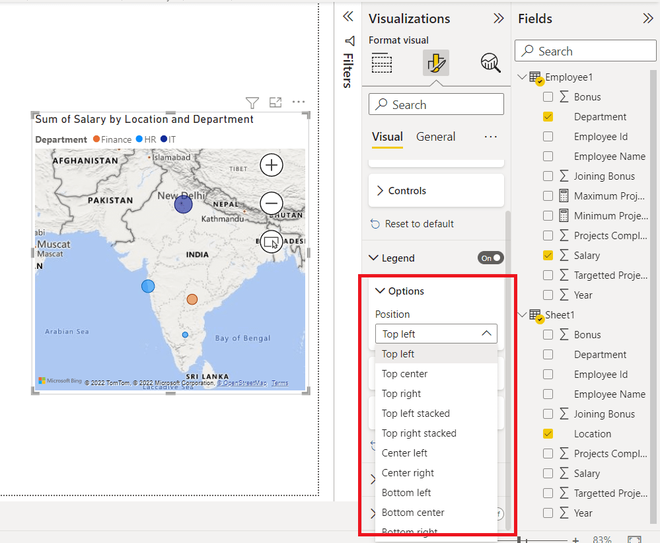Close the Position dropdown showing Top left
660x543 pixels.
(436, 334)
